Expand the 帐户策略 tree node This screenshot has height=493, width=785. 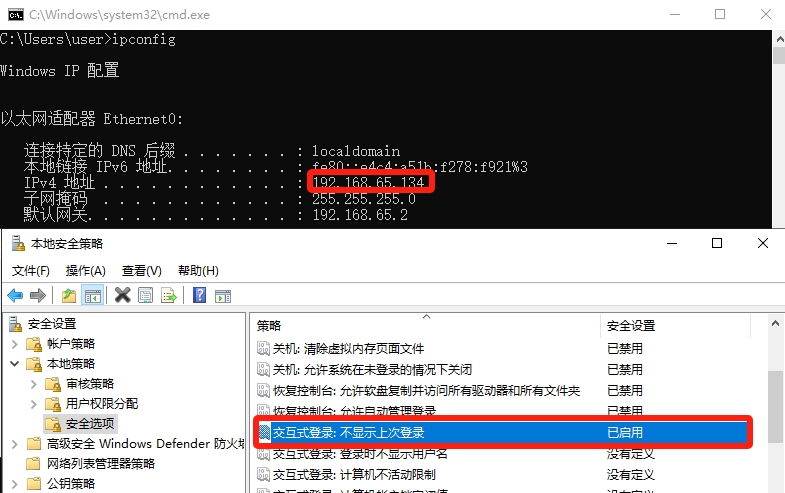click(x=15, y=344)
